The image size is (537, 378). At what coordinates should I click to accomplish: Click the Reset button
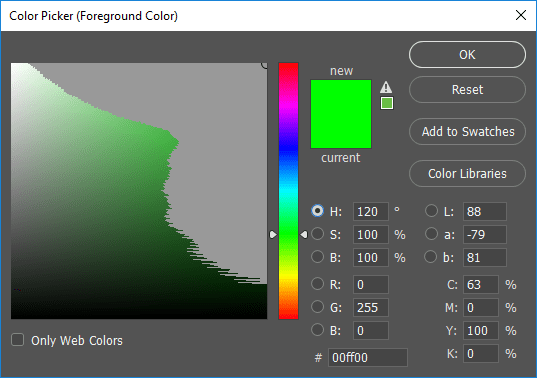[467, 90]
